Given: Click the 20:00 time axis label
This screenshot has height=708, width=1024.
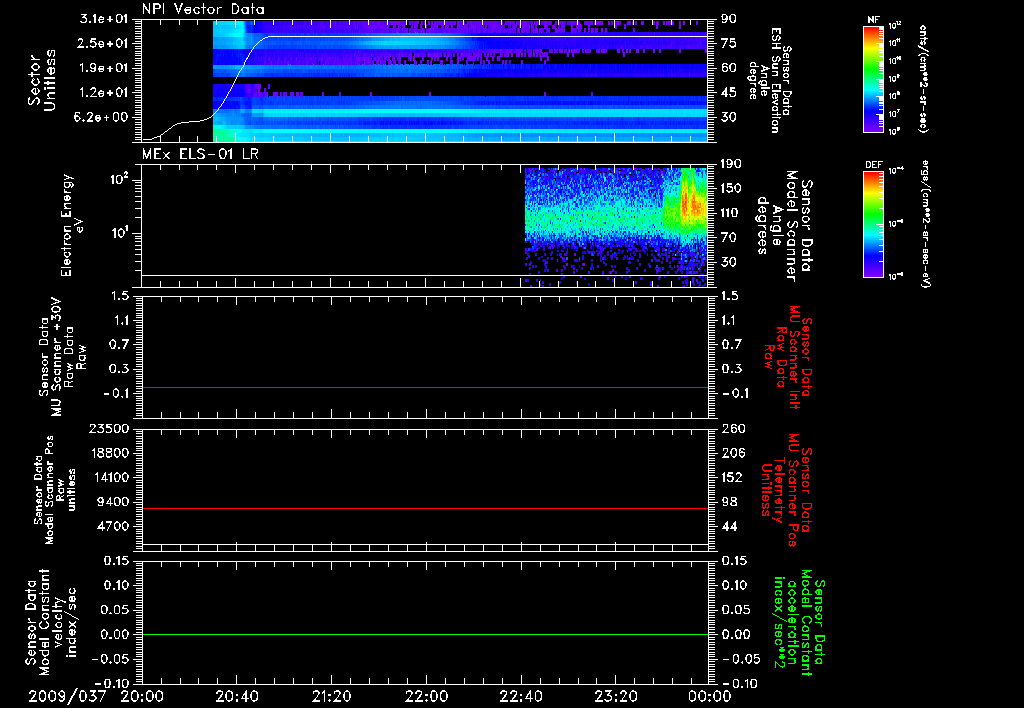Looking at the screenshot, I should click(142, 696).
